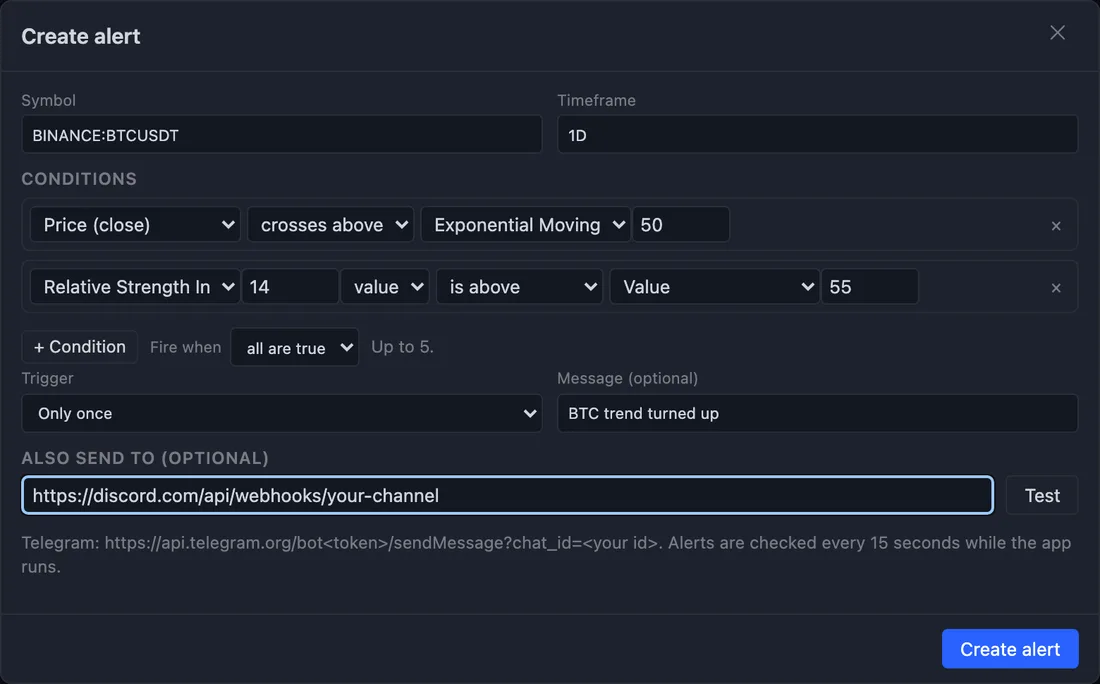Image resolution: width=1100 pixels, height=684 pixels.
Task: Remove the Price (close) condition row
Action: pyautogui.click(x=1056, y=226)
